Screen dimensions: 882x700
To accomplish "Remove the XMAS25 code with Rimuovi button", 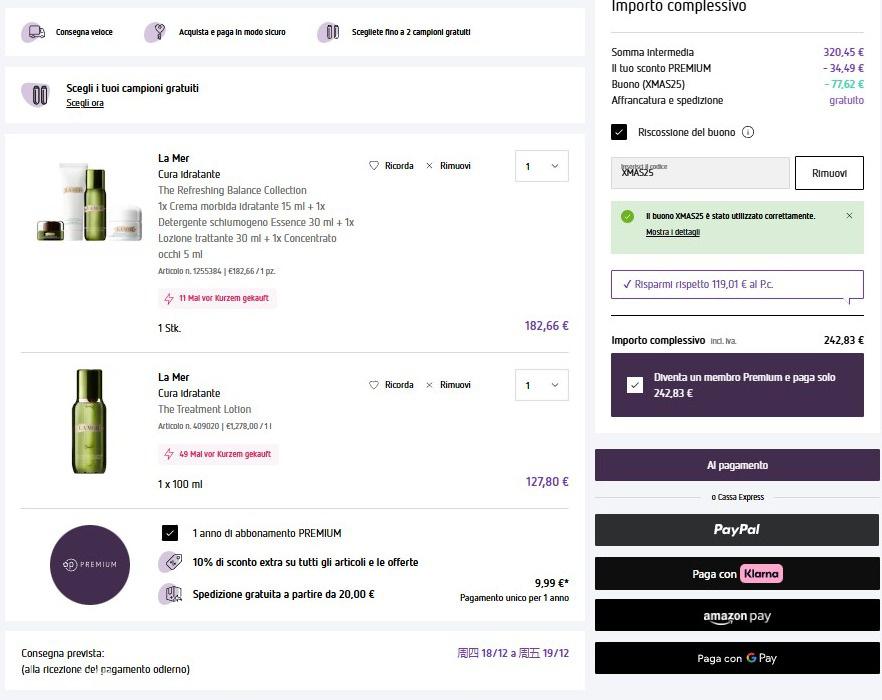I will click(829, 173).
